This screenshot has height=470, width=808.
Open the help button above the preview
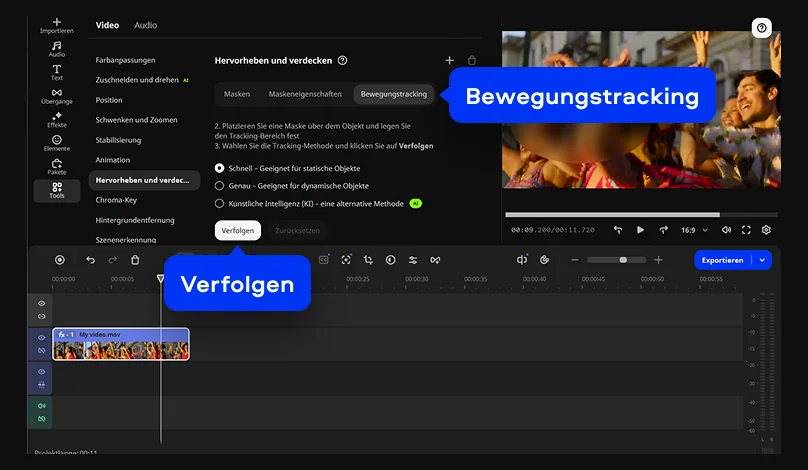tap(762, 28)
